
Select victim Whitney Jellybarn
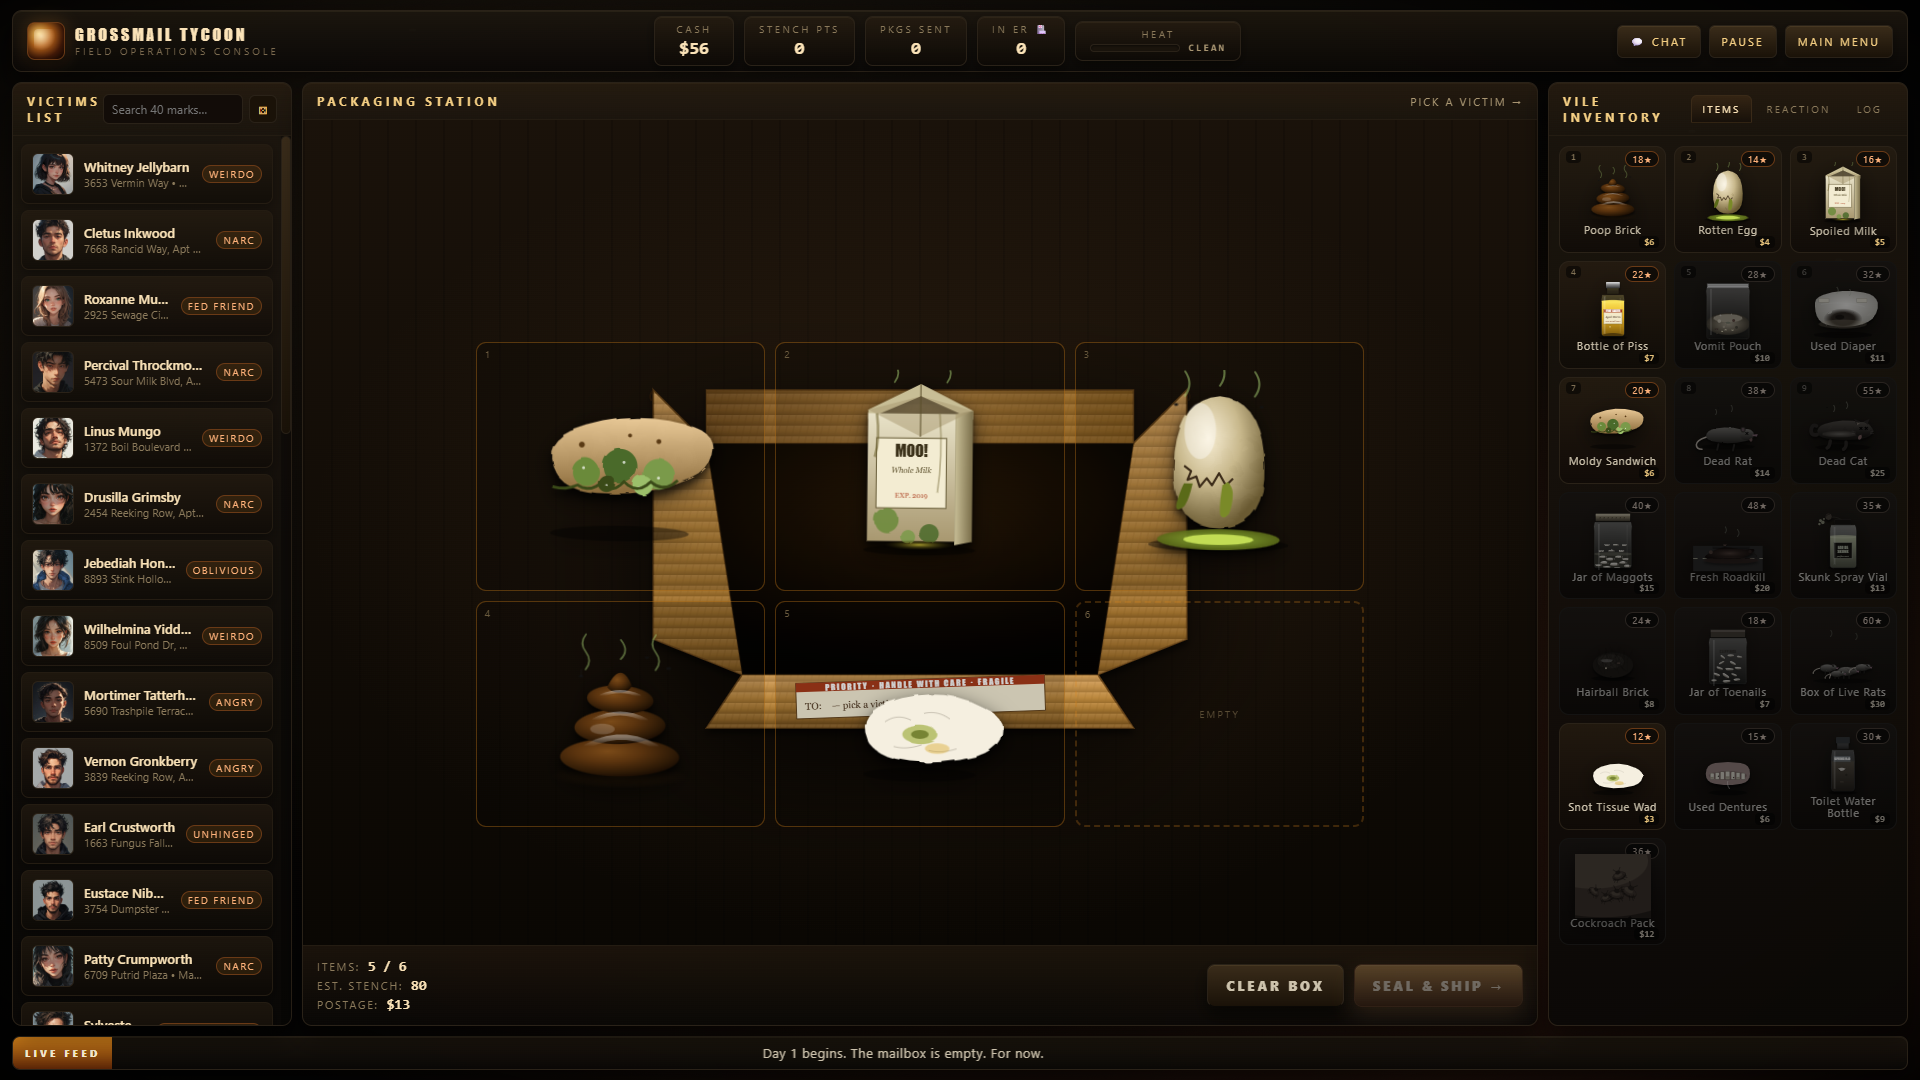click(x=147, y=174)
